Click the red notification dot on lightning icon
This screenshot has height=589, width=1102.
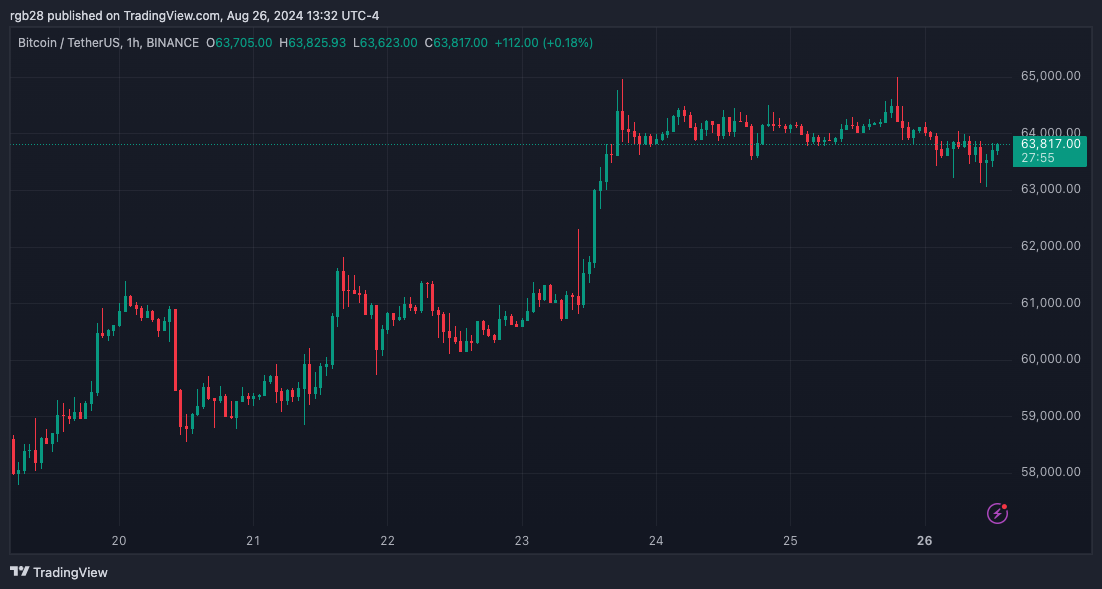tap(1006, 505)
